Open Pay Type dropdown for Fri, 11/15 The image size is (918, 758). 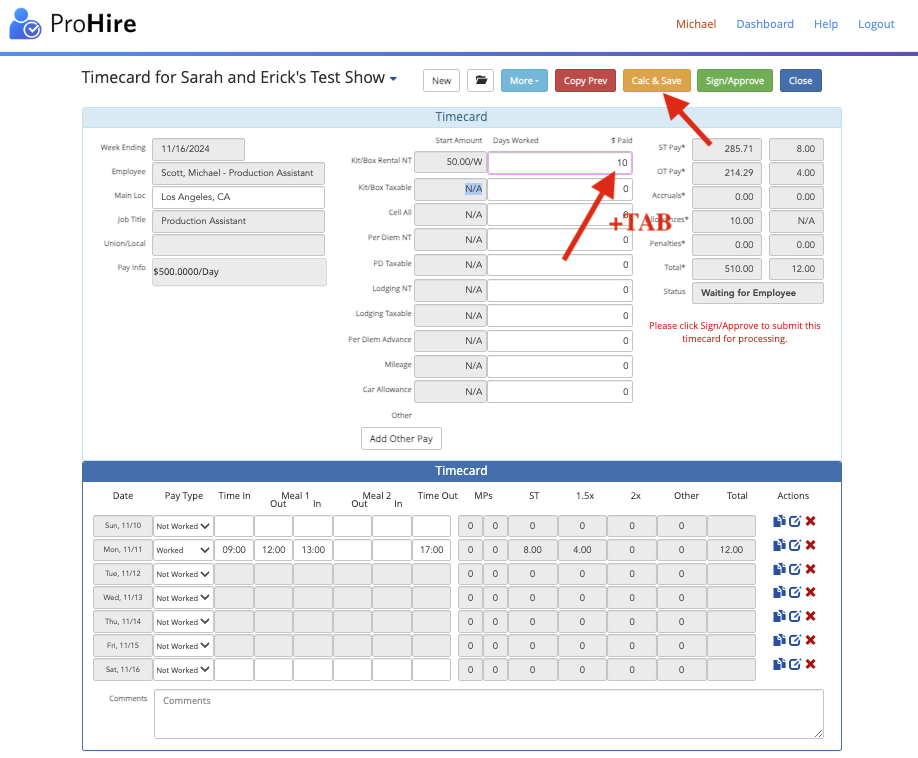click(183, 646)
